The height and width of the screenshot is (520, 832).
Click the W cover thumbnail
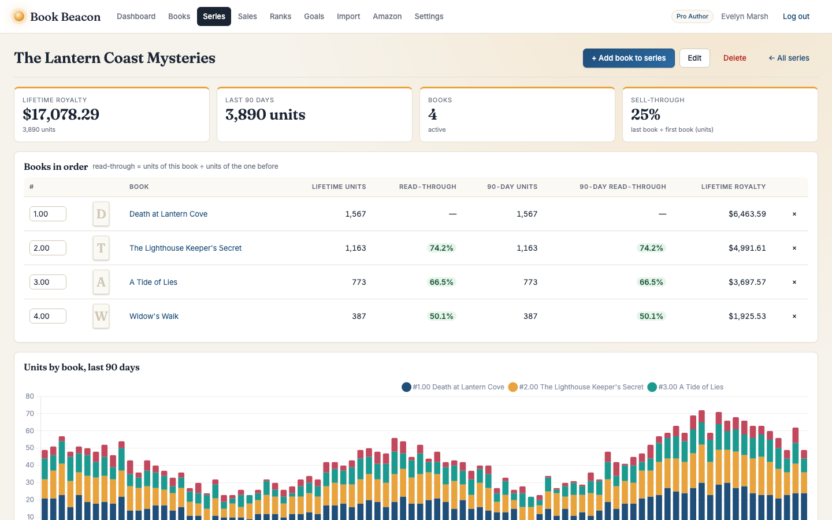pos(101,316)
